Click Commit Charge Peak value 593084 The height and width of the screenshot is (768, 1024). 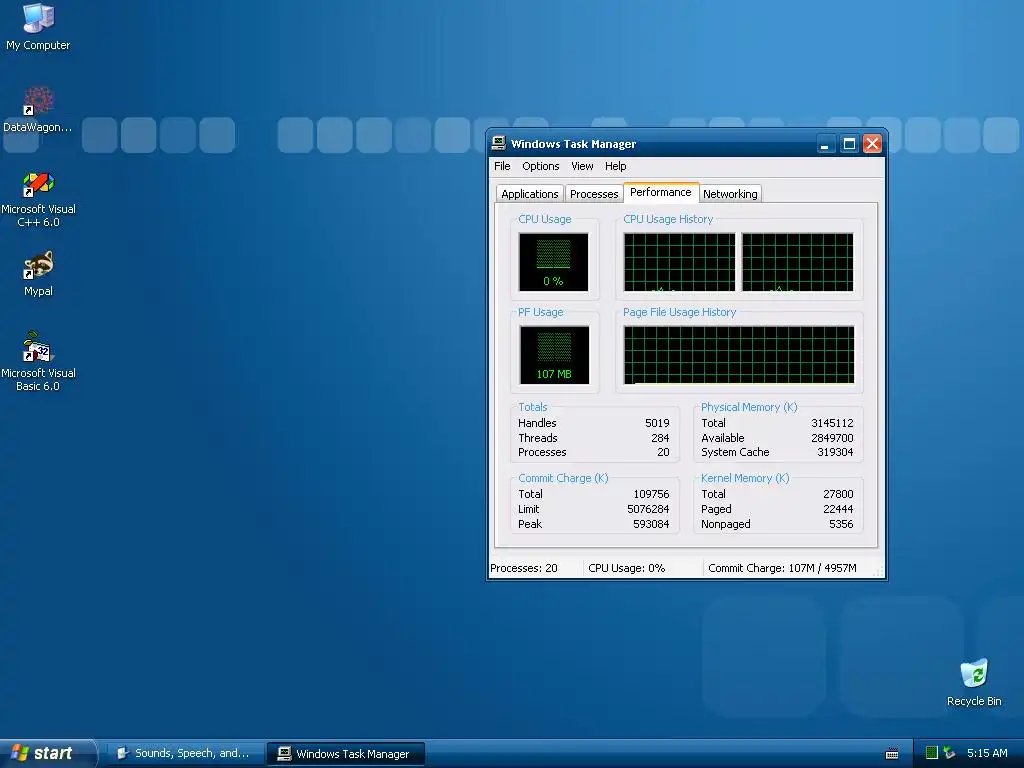pos(651,524)
